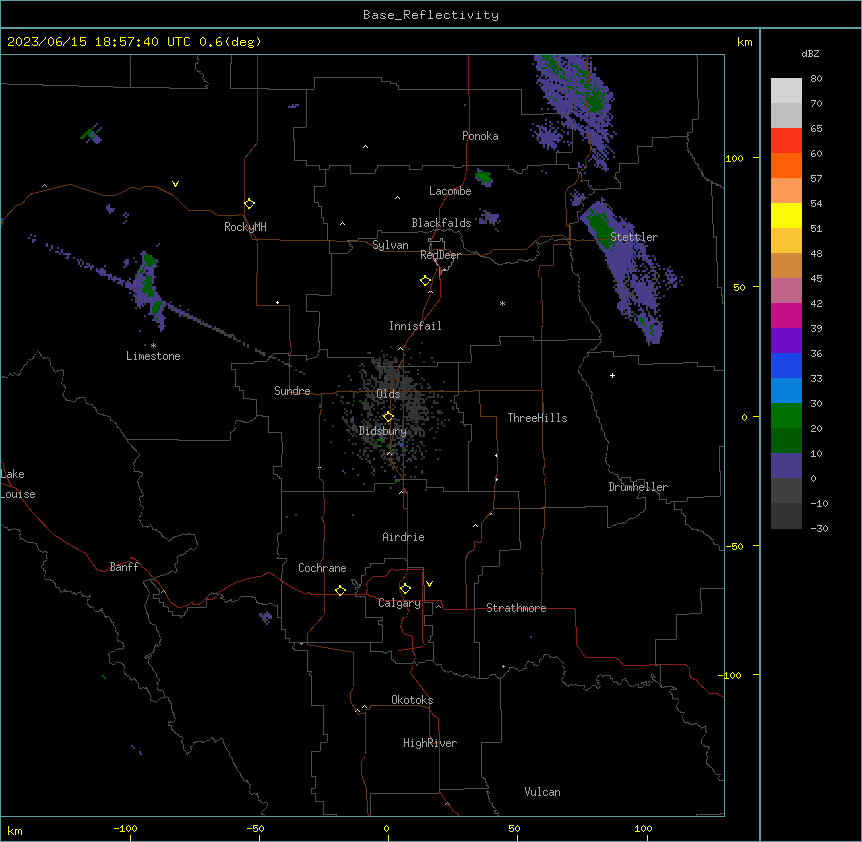Click the asterisk marker above Limestone
The height and width of the screenshot is (842, 862).
point(153,345)
